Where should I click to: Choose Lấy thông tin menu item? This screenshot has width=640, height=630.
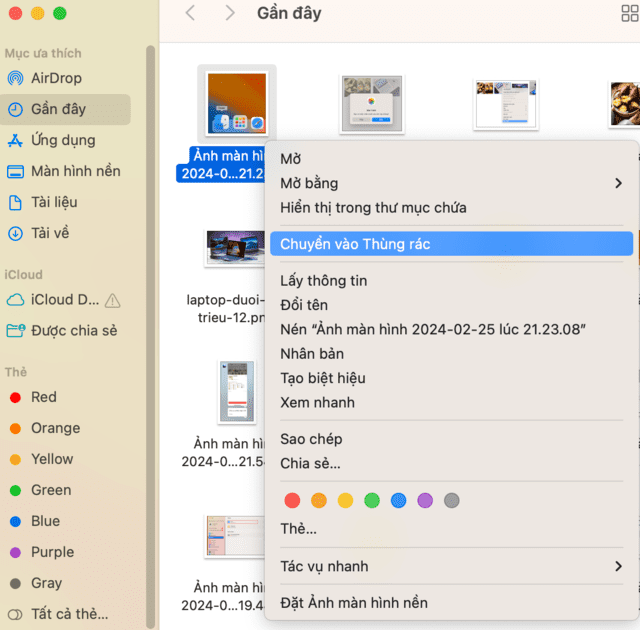pyautogui.click(x=451, y=281)
